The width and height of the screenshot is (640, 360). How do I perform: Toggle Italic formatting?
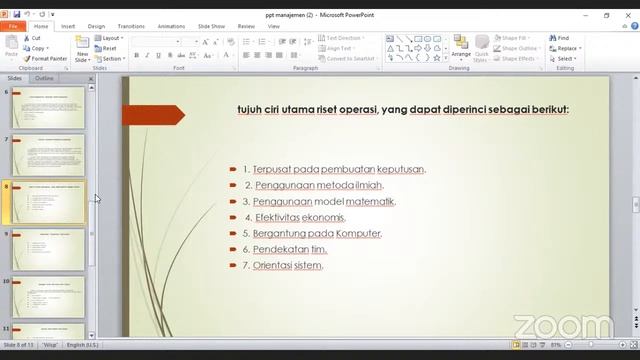tap(147, 55)
